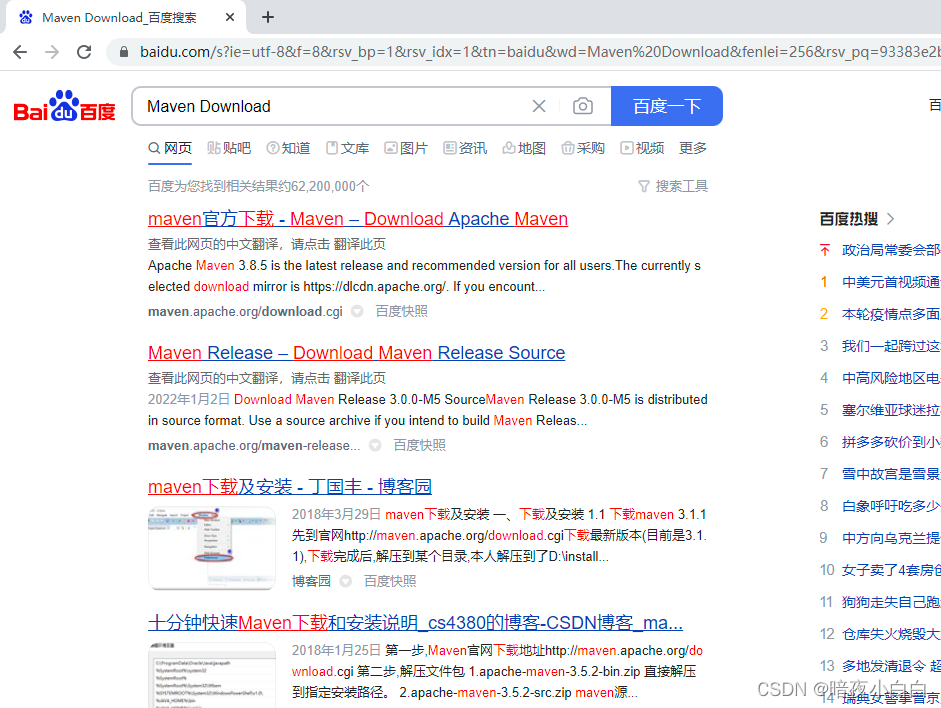This screenshot has width=941, height=708.
Task: Open a new browser tab
Action: [x=268, y=17]
